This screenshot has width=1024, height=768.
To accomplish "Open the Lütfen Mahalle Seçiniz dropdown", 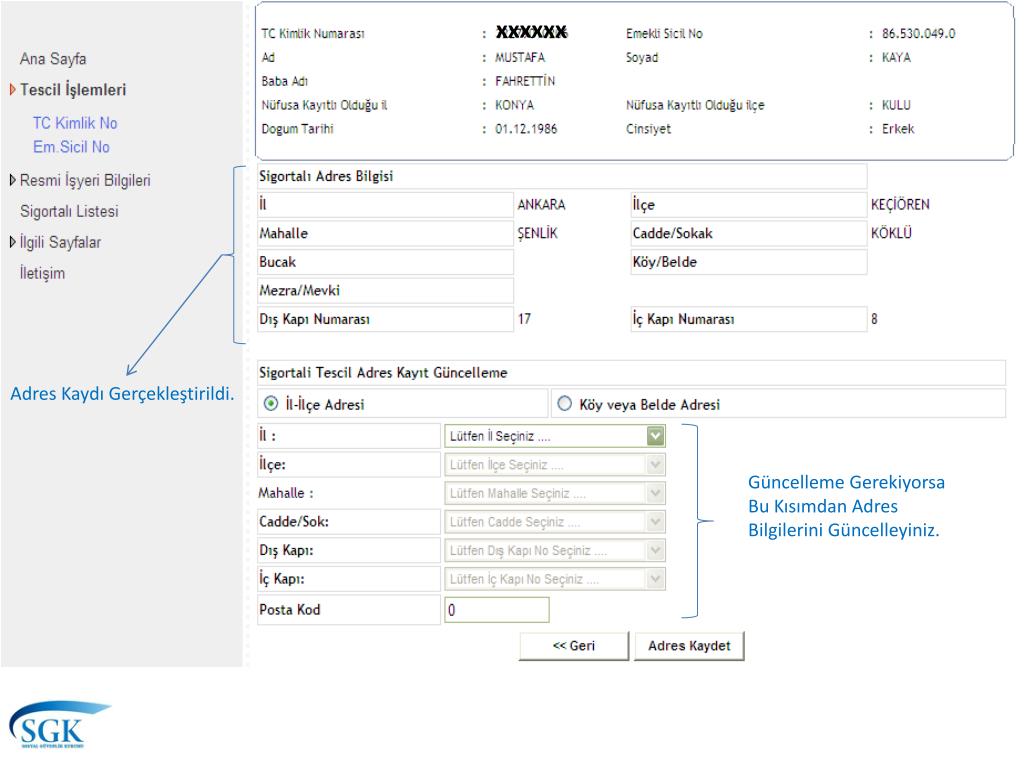I will click(x=555, y=493).
